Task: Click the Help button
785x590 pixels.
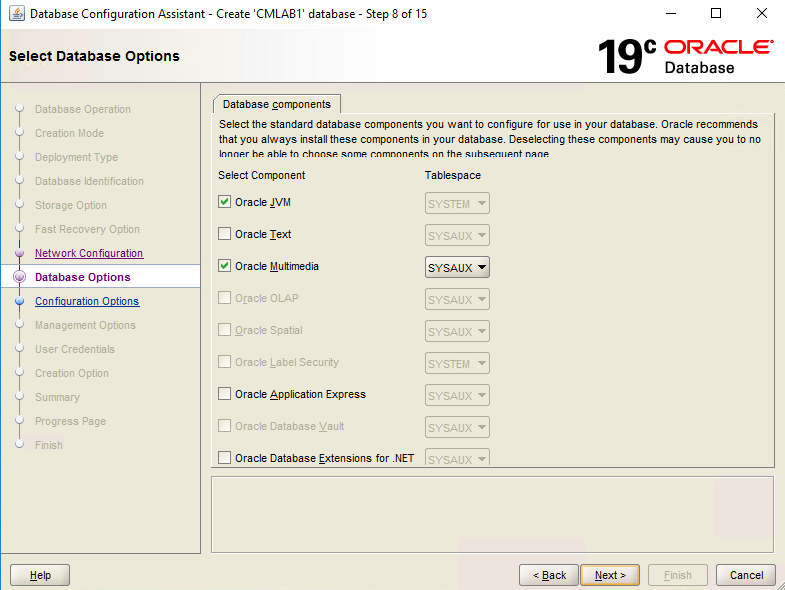Action: pos(40,575)
